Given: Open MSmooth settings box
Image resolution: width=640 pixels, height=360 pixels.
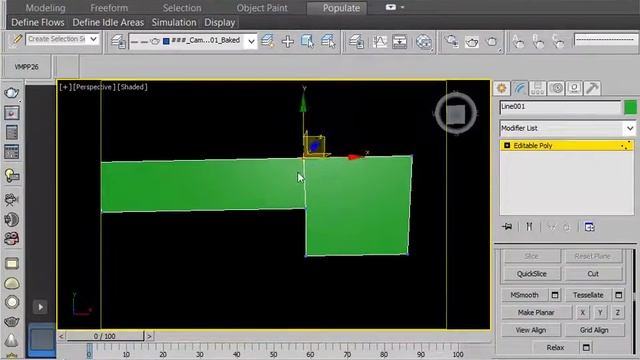Looking at the screenshot, I should [555, 295].
